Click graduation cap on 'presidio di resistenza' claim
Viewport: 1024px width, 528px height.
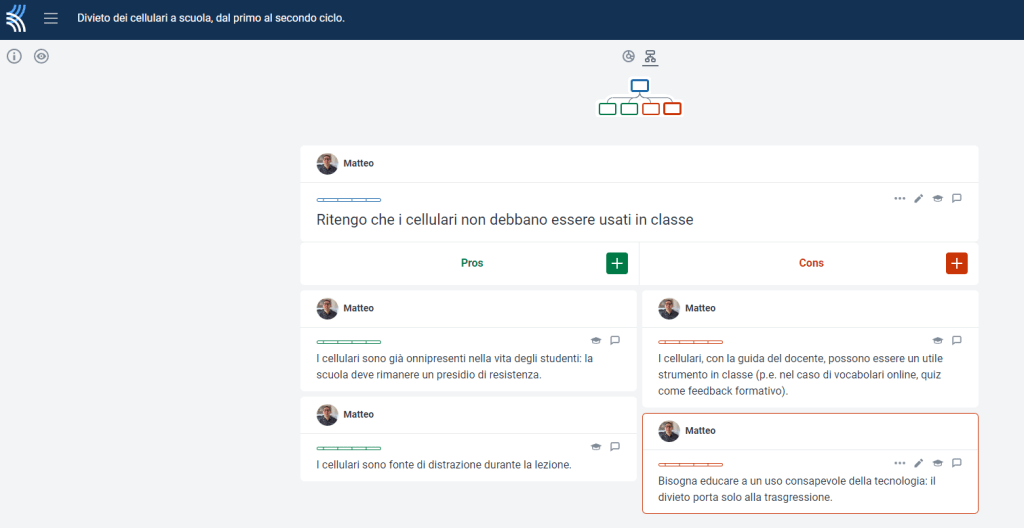[596, 340]
